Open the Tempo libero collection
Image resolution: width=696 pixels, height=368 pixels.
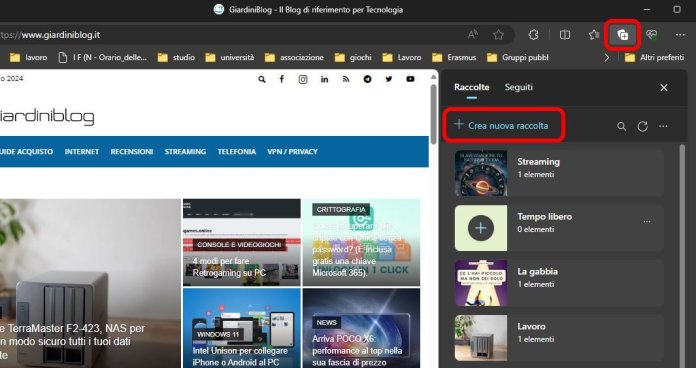(x=559, y=228)
